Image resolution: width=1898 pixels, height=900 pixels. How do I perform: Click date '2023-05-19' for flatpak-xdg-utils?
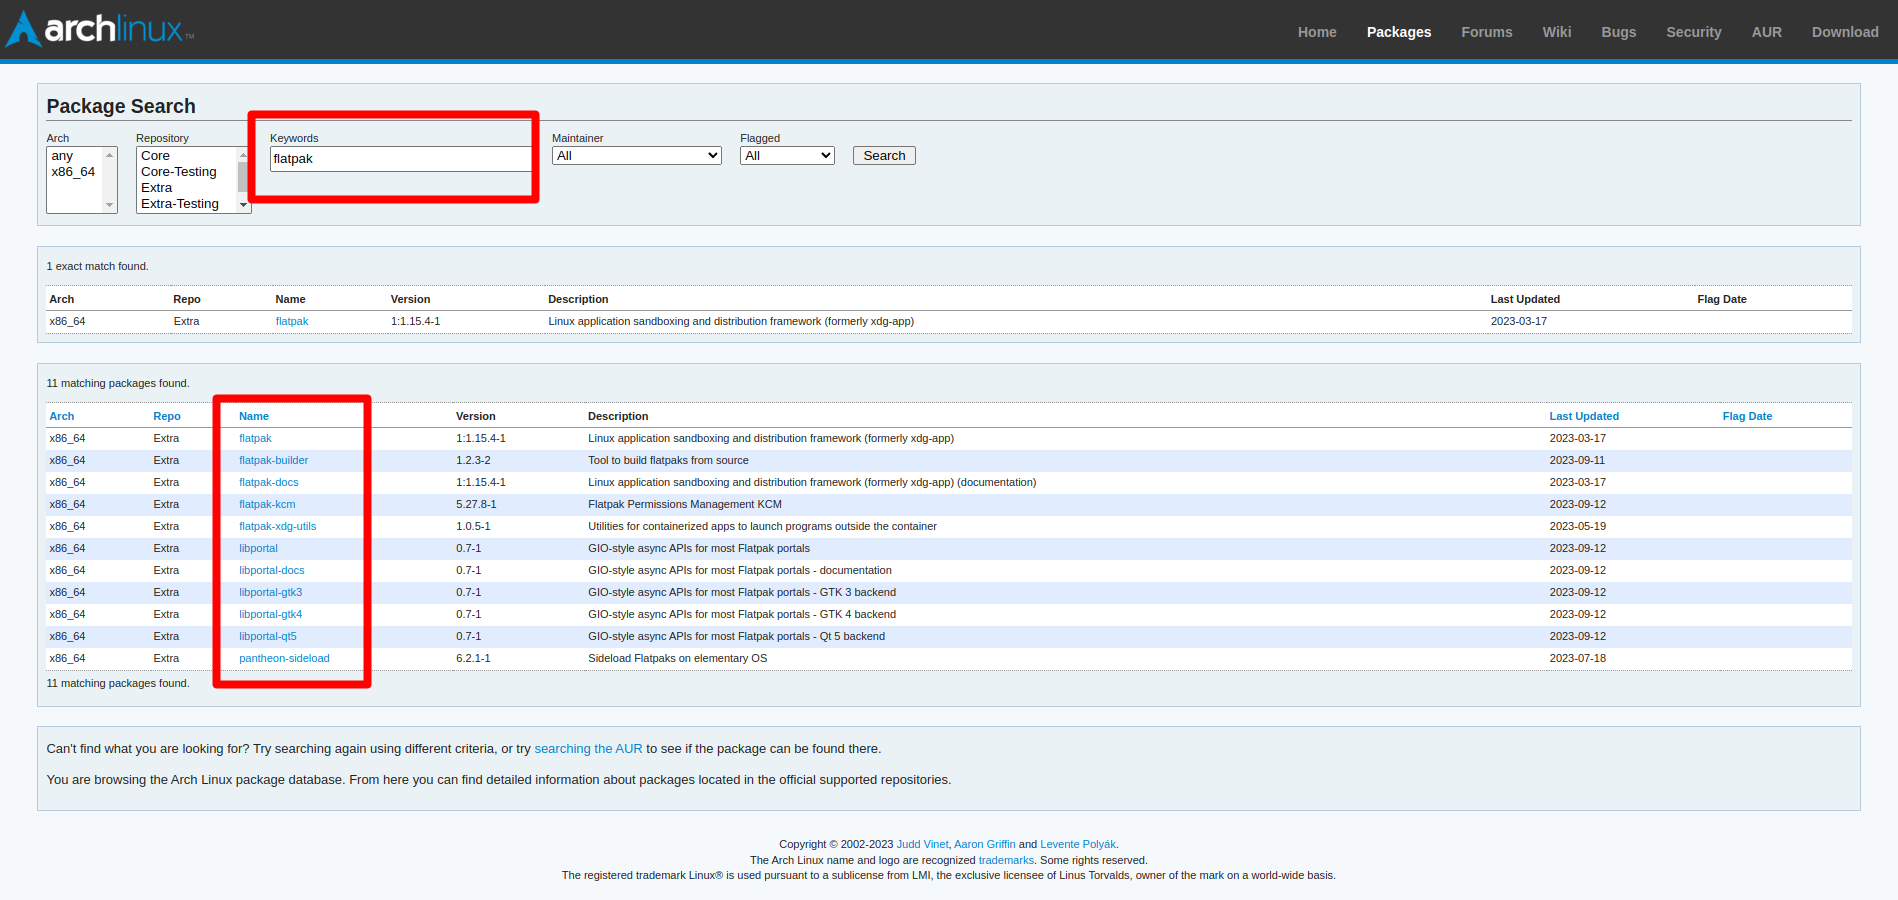coord(1577,527)
